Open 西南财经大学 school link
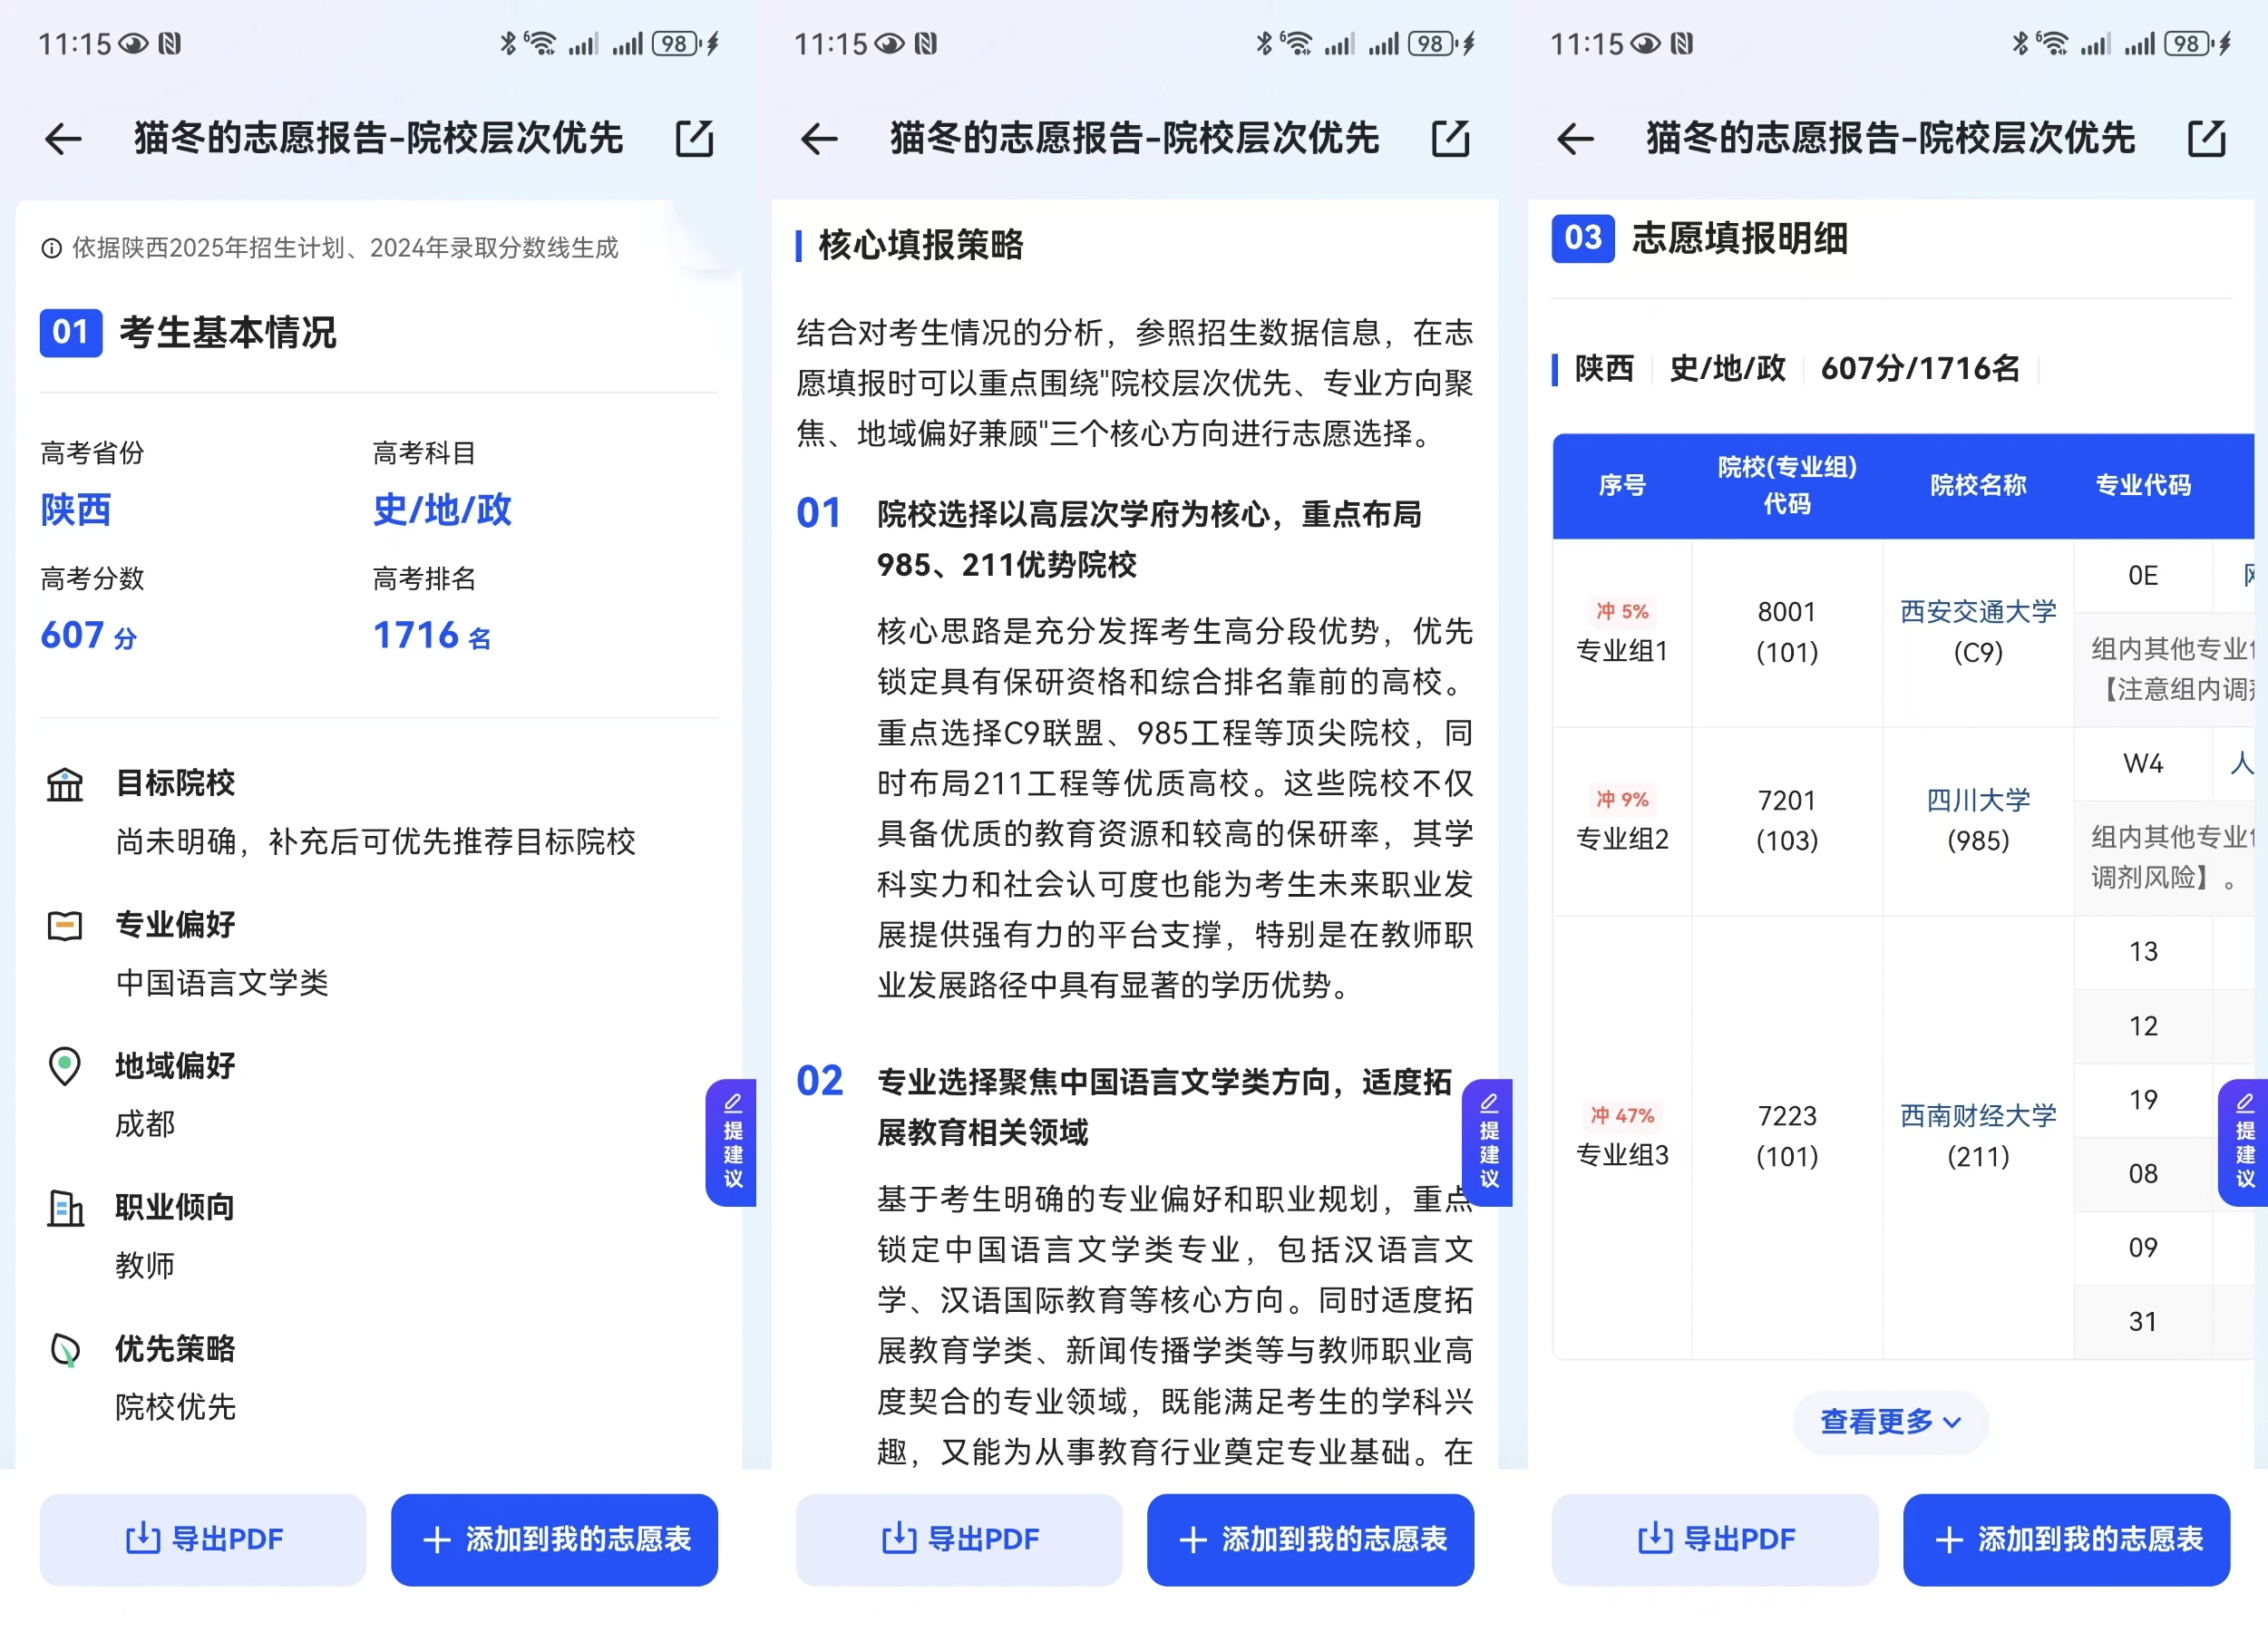The image size is (2268, 1632). [x=1977, y=1115]
